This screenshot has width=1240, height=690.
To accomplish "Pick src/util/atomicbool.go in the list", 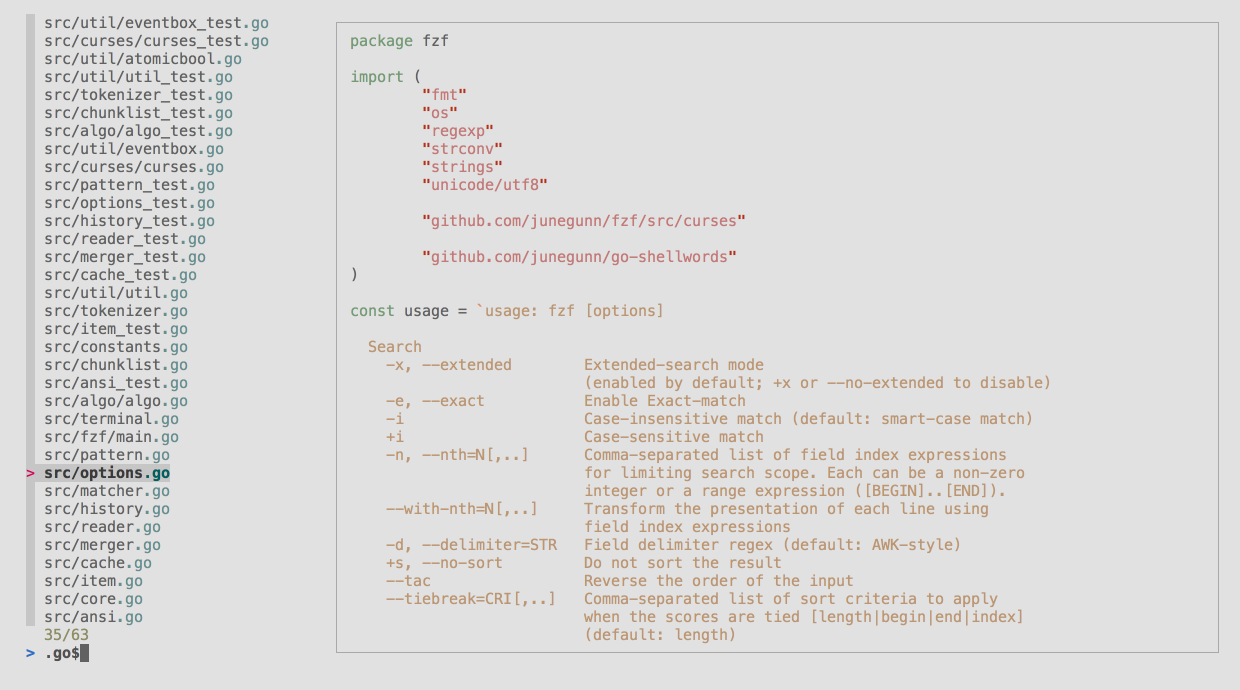I will (143, 59).
